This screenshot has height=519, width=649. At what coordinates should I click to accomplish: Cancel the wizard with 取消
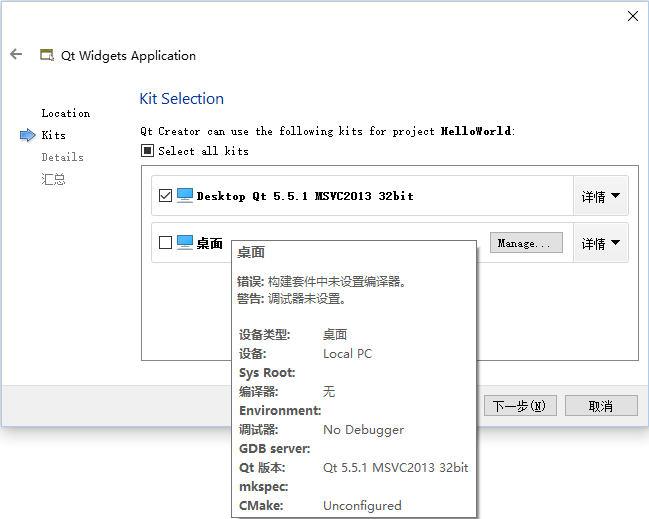tap(601, 406)
